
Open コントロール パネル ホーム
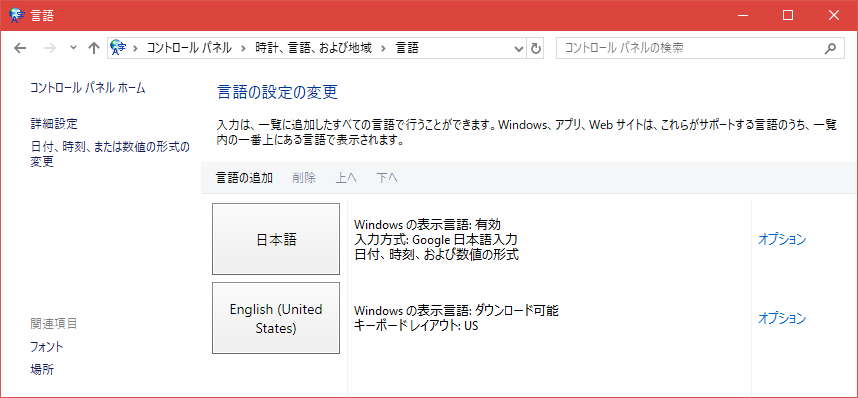pyautogui.click(x=88, y=88)
